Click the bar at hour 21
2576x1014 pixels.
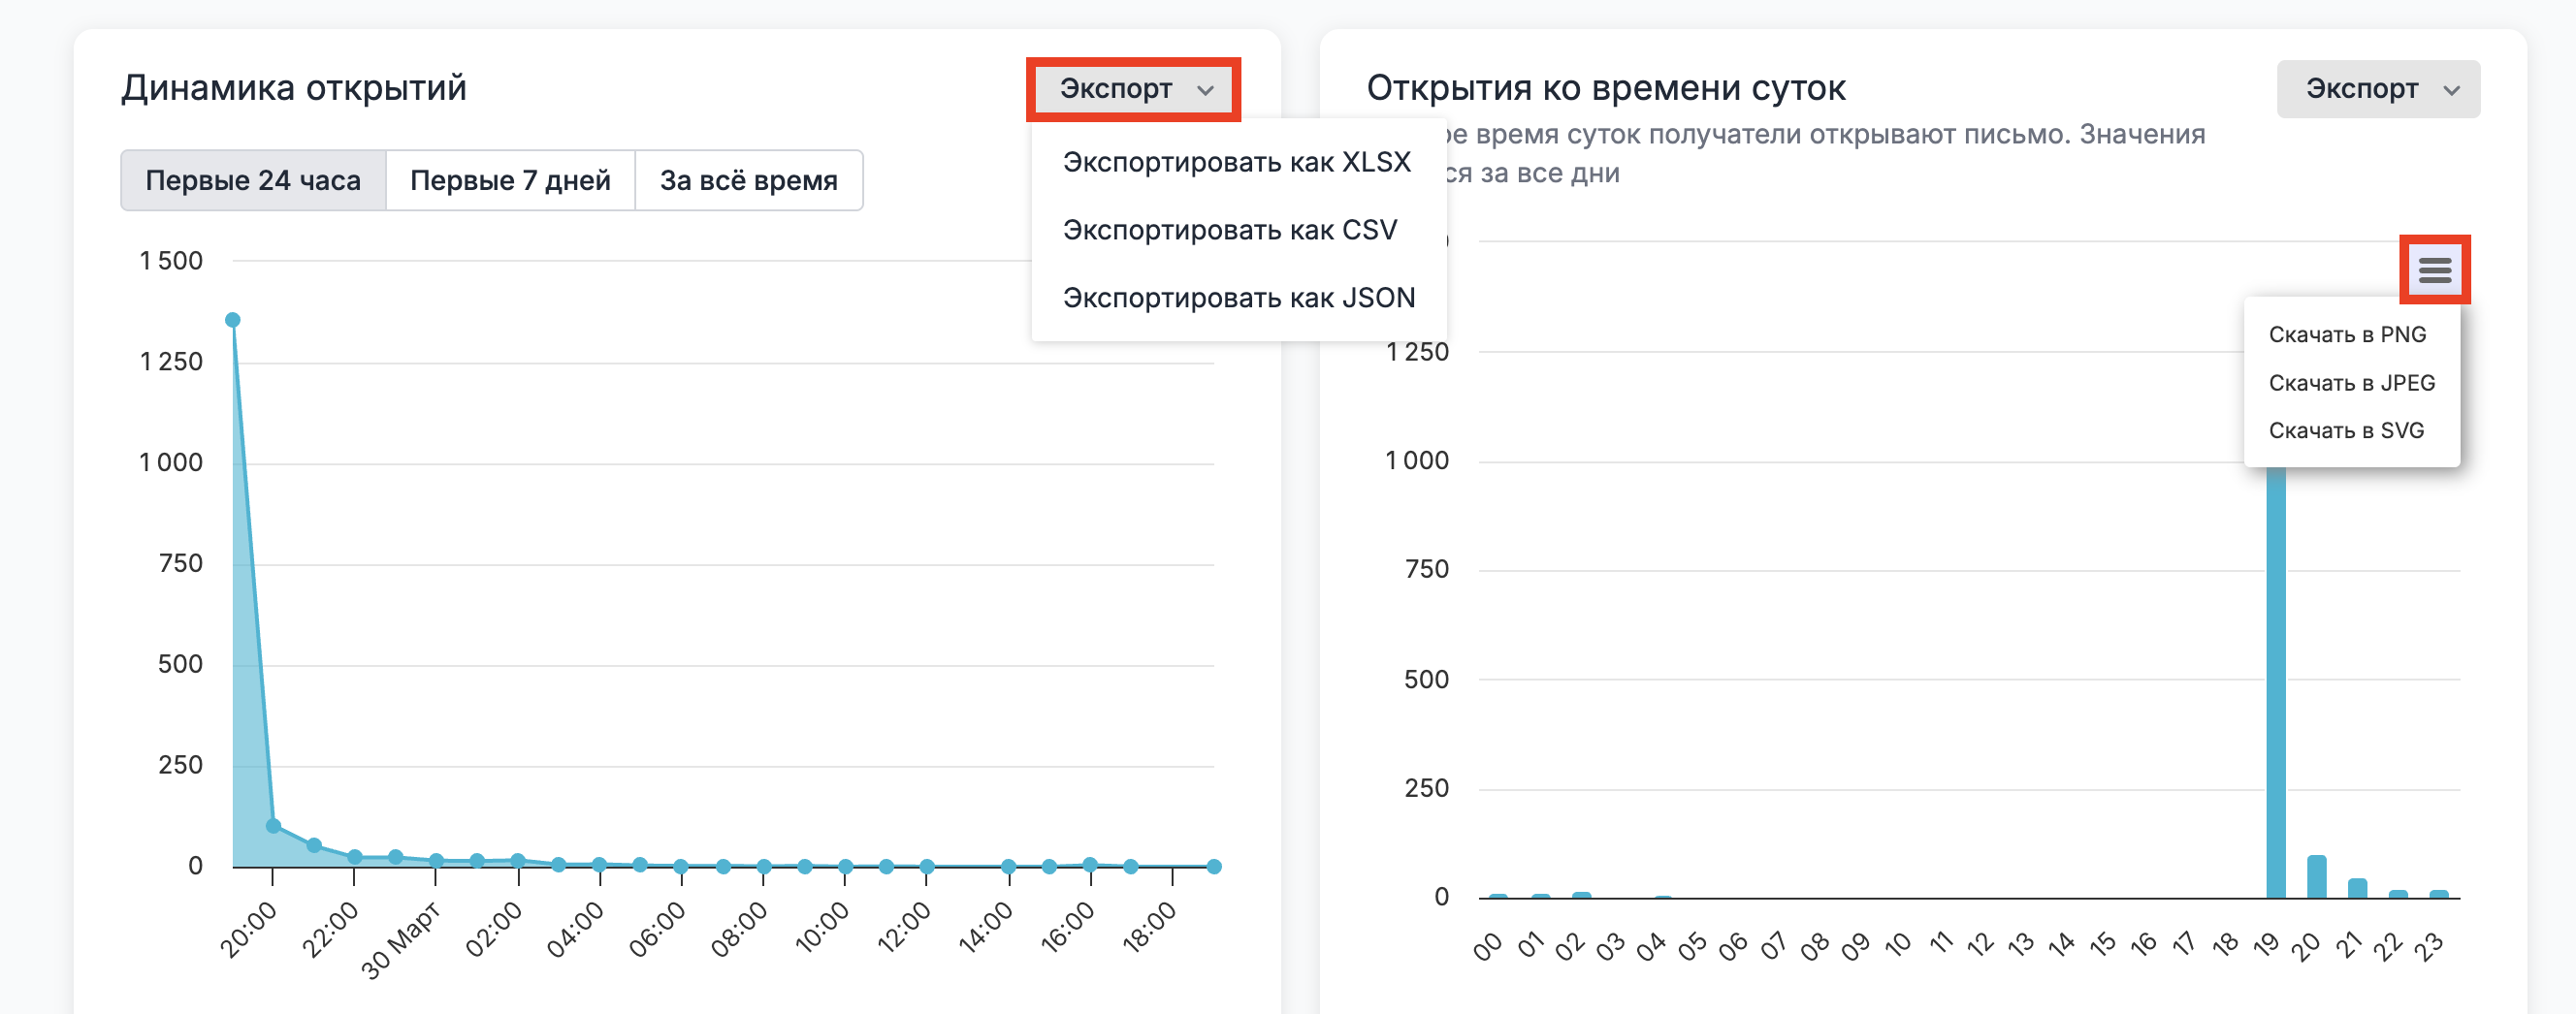[2357, 888]
